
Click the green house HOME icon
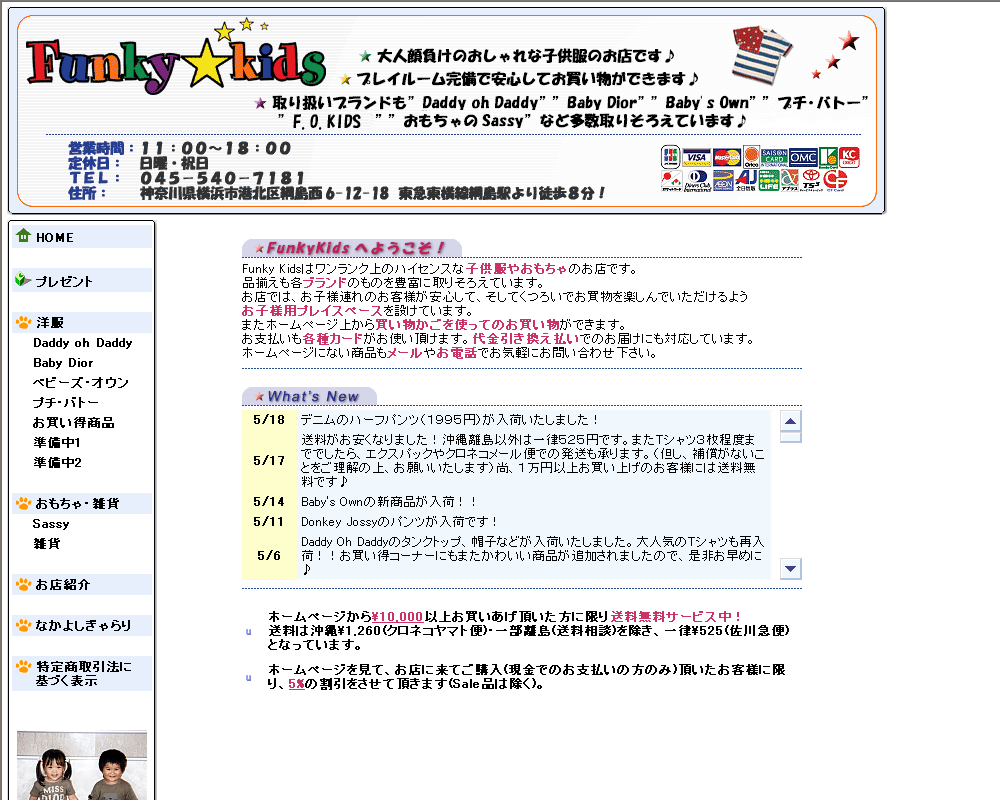coord(24,236)
